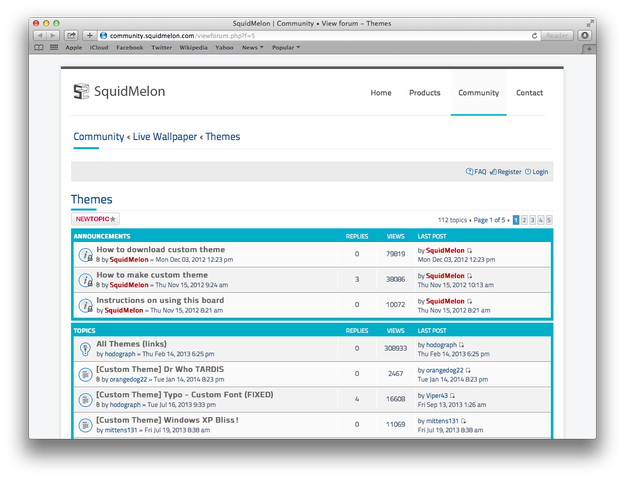Click the announcement icon beside 'How to make custom theme'
Screen dimensions: 625x479
pyautogui.click(x=85, y=280)
